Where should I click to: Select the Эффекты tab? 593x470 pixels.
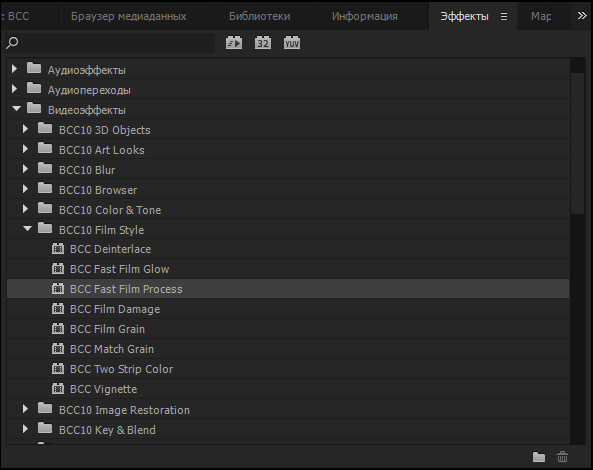(464, 16)
